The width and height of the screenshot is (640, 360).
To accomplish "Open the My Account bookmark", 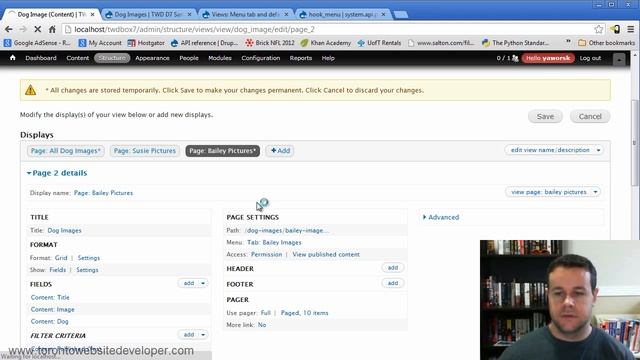I will [100, 43].
